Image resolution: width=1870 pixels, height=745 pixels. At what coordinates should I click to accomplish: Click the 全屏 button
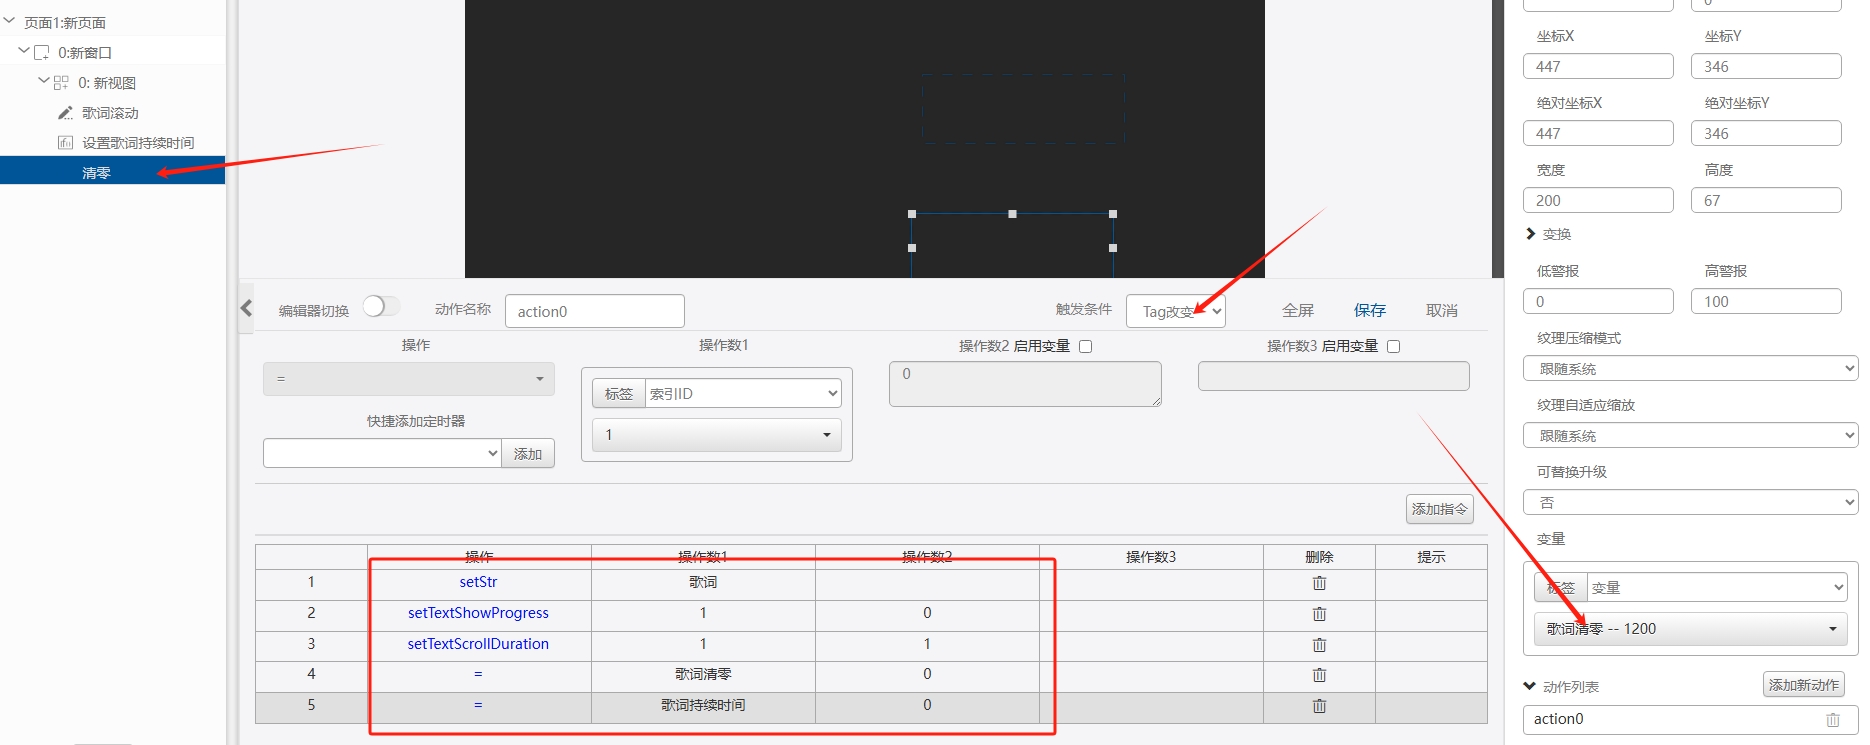1297,311
